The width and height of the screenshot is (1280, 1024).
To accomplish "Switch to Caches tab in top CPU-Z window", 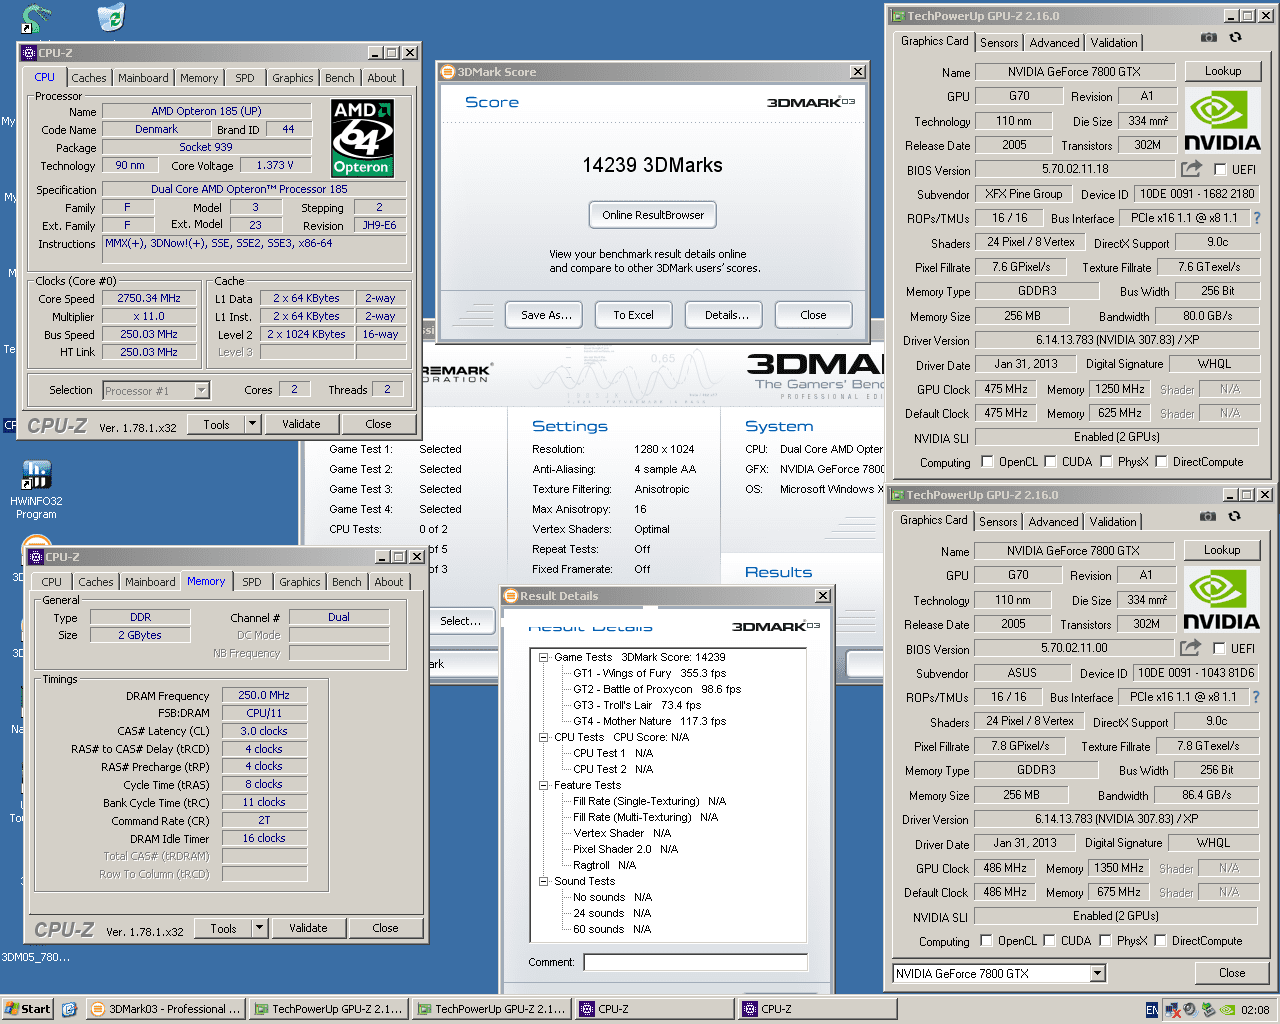I will click(89, 78).
